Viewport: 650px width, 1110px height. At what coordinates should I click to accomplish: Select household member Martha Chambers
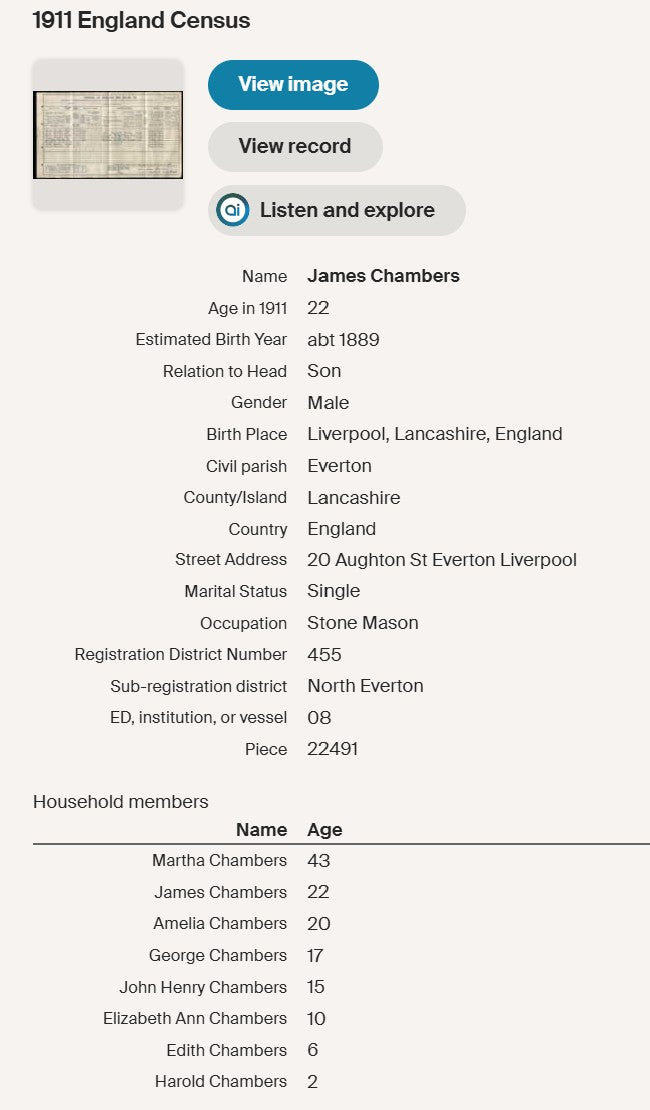[219, 860]
